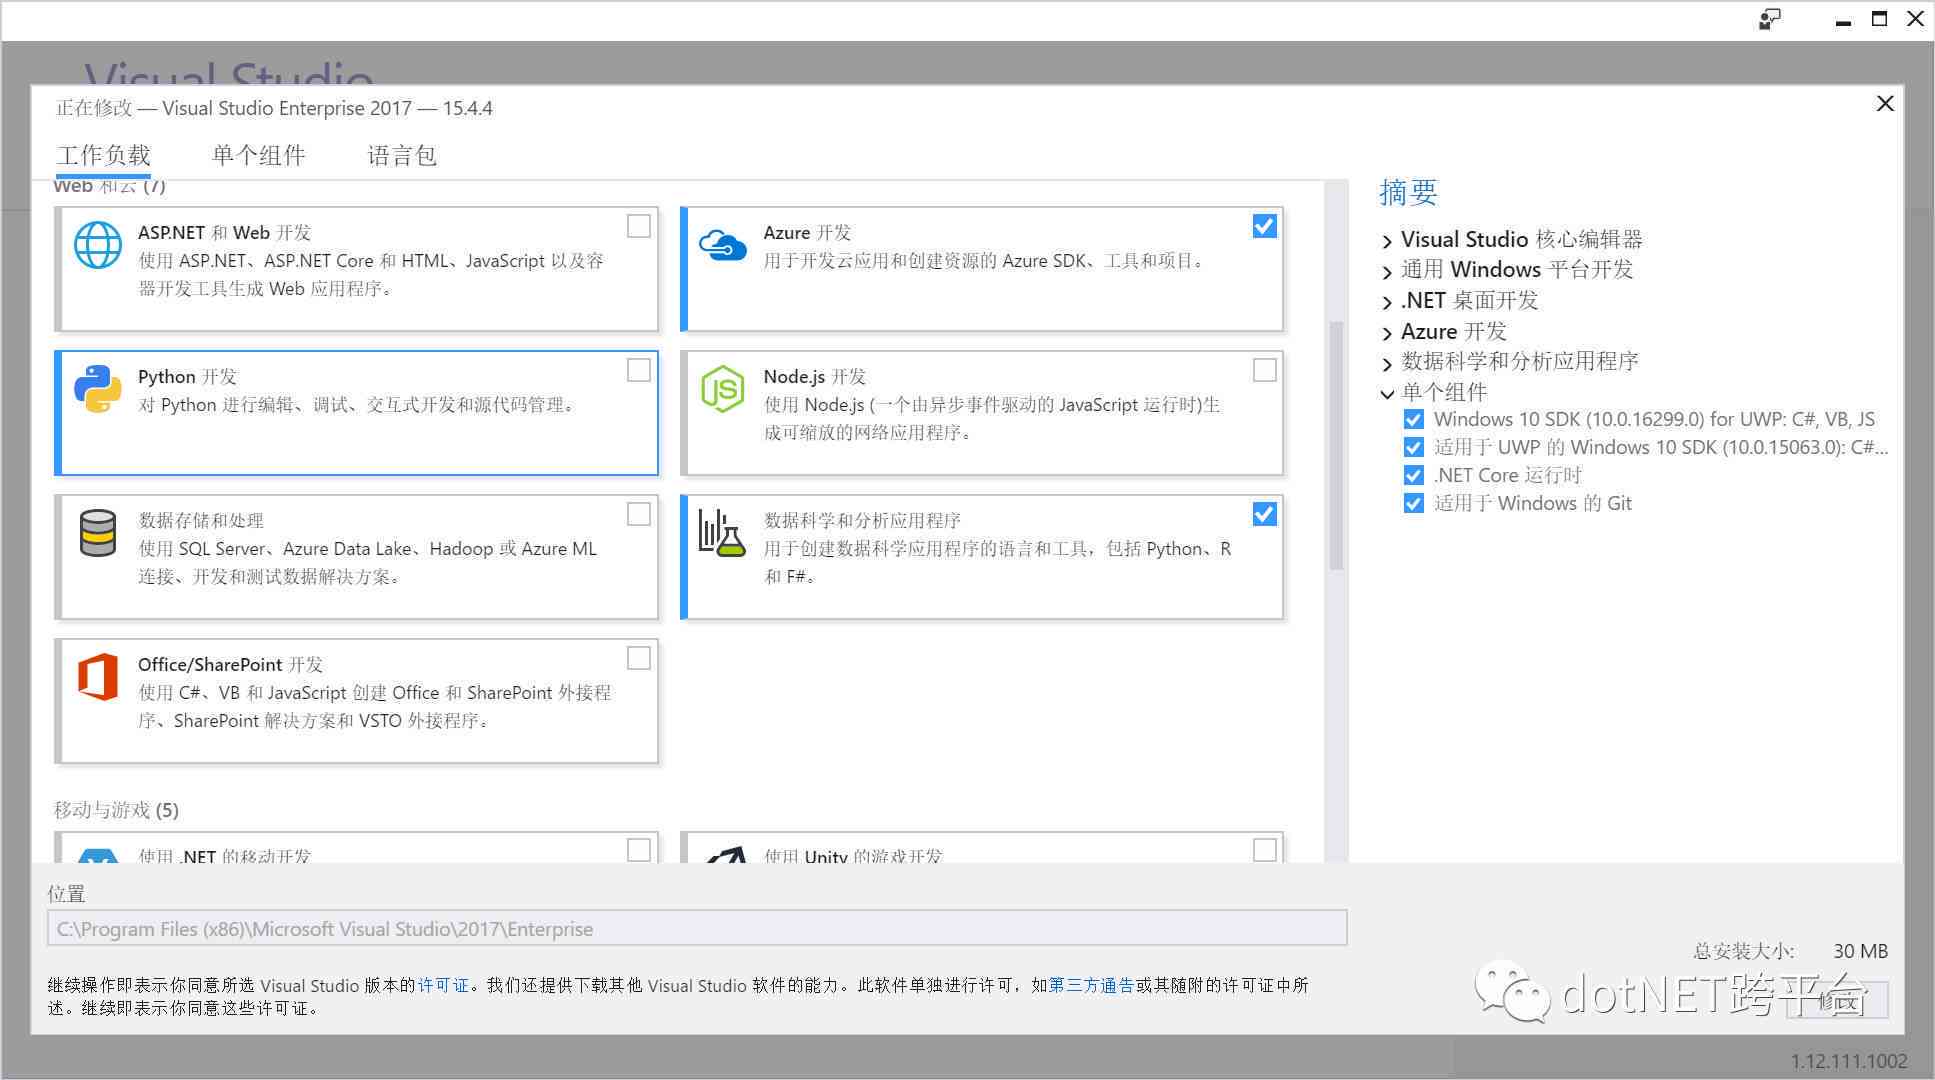
Task: Select the Node.js 开发 workload card
Action: point(982,413)
